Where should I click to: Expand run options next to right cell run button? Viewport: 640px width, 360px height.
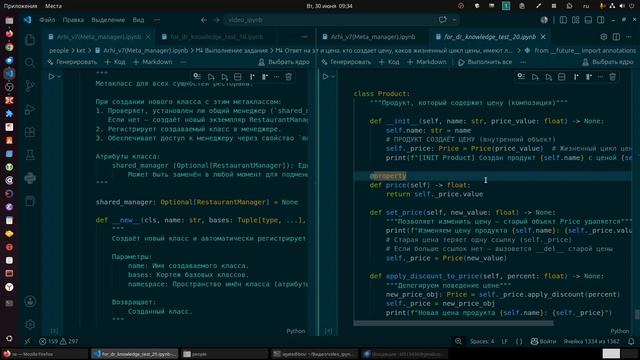coord(333,77)
